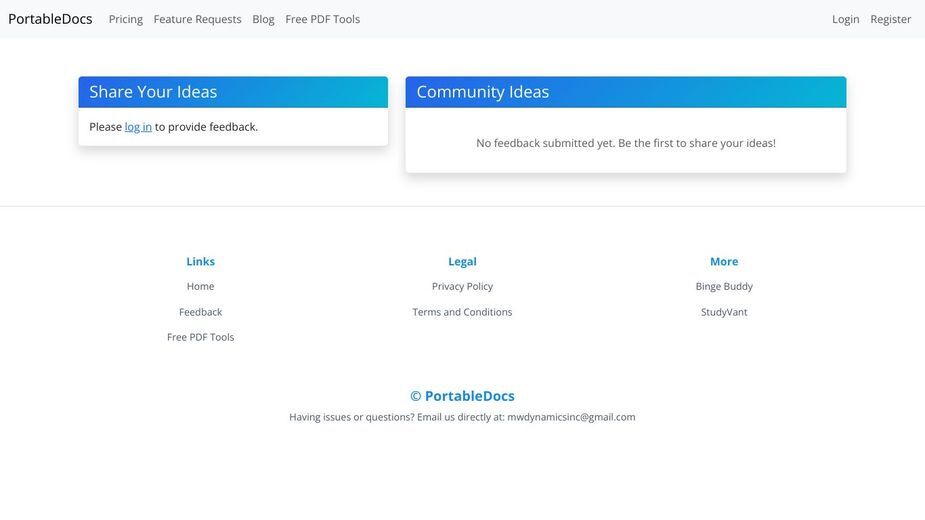Select Free PDF Tools in top navbar
The image size is (925, 520).
point(323,19)
